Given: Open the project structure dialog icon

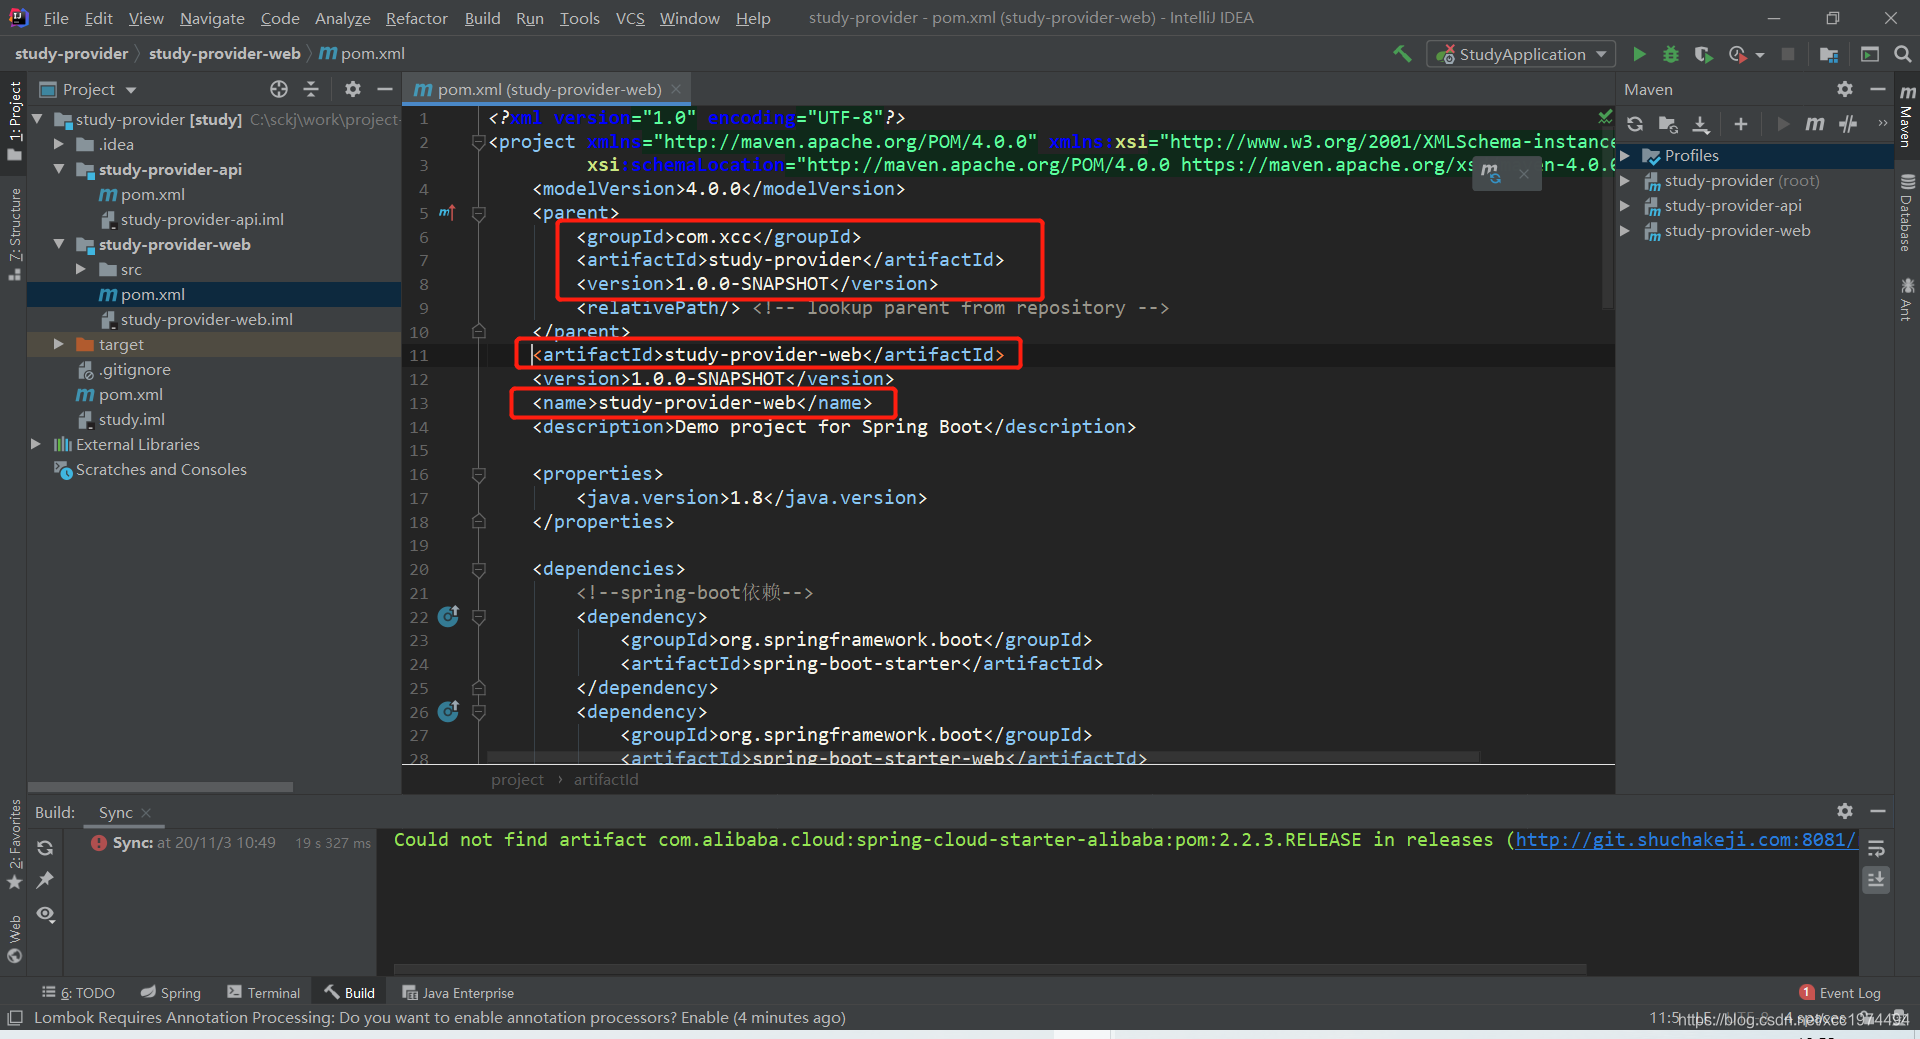Looking at the screenshot, I should pyautogui.click(x=1829, y=54).
